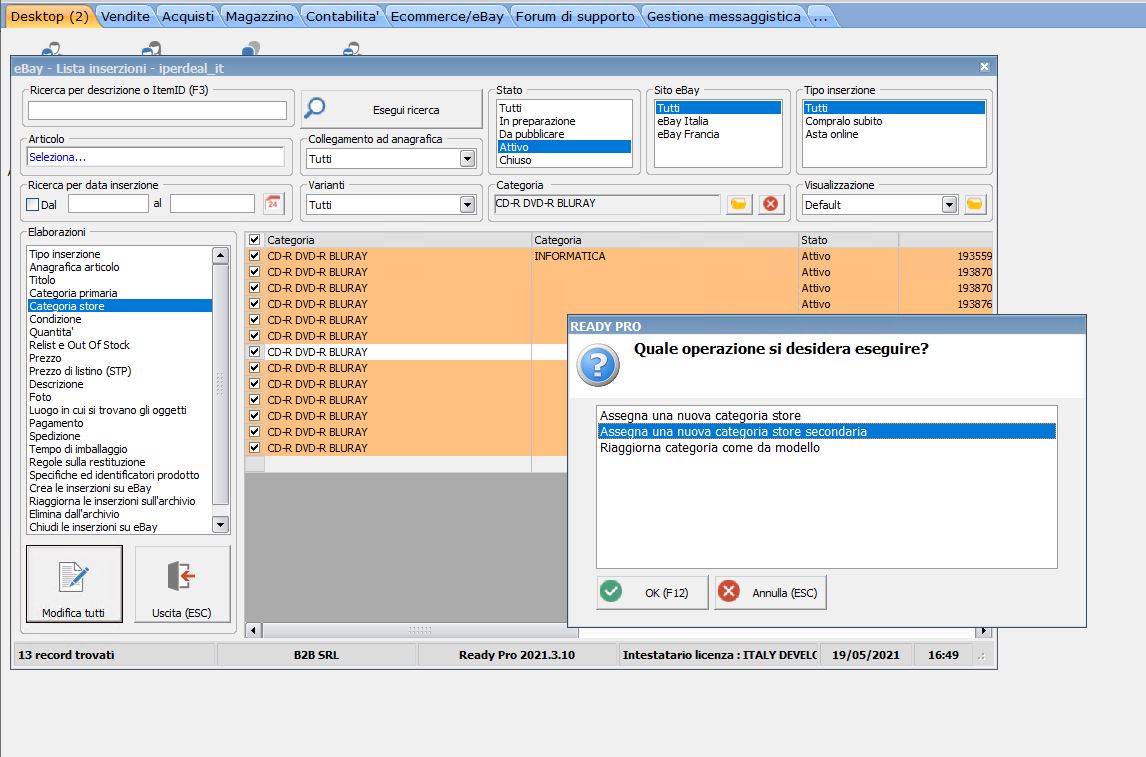1146x757 pixels.
Task: Open the Visualizzazione folder icon
Action: point(974,204)
